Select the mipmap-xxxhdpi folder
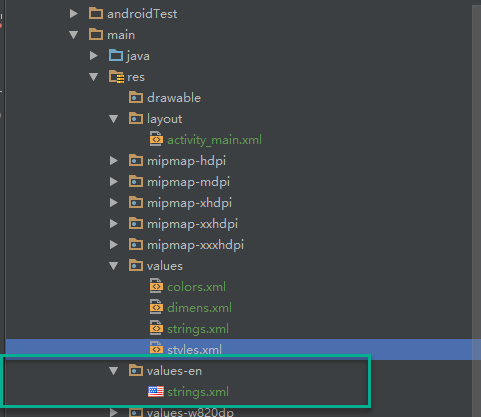Image resolution: width=481 pixels, height=417 pixels. coord(195,245)
